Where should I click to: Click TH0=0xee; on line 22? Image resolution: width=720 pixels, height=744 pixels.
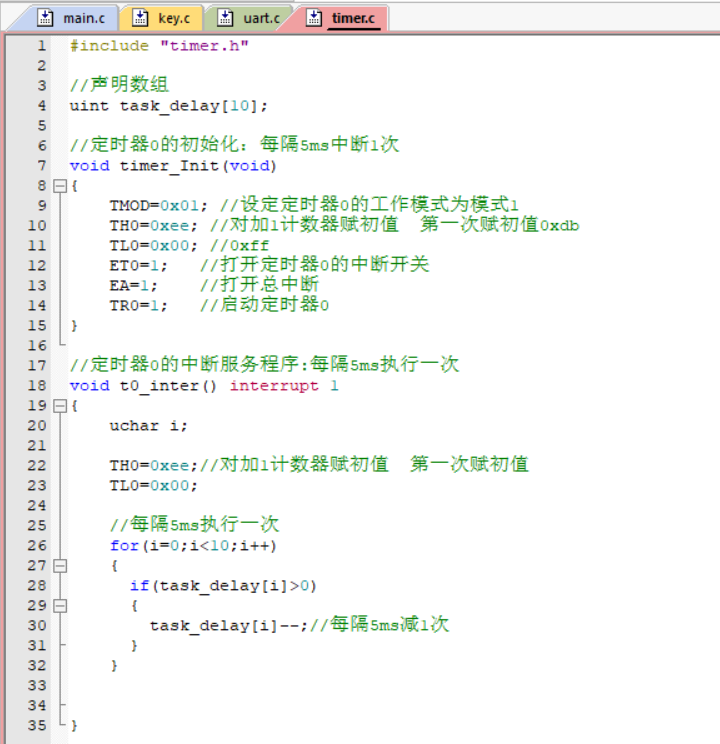[153, 465]
